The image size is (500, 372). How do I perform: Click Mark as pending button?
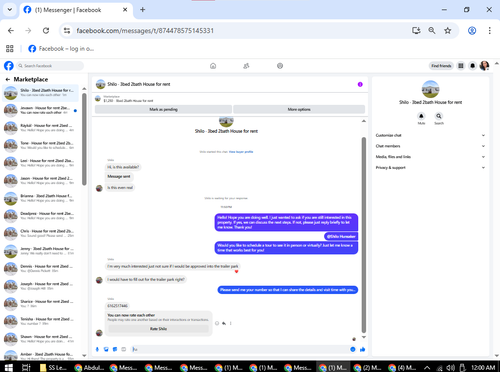pos(163,109)
